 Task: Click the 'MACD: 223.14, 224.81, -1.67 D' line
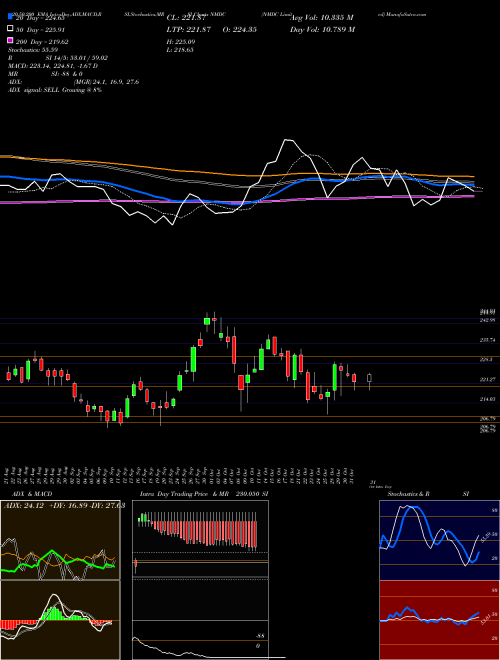pyautogui.click(x=53, y=66)
